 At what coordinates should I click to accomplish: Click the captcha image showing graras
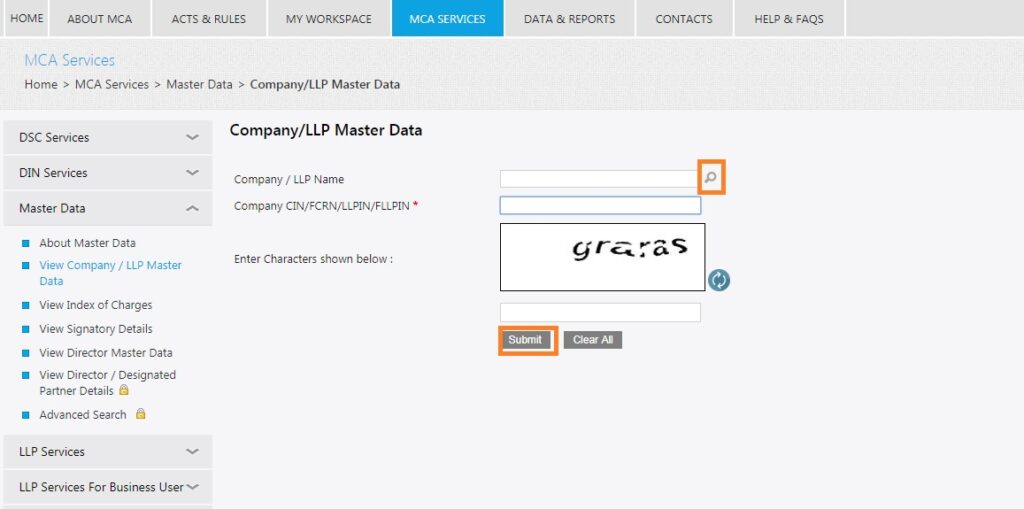click(602, 257)
